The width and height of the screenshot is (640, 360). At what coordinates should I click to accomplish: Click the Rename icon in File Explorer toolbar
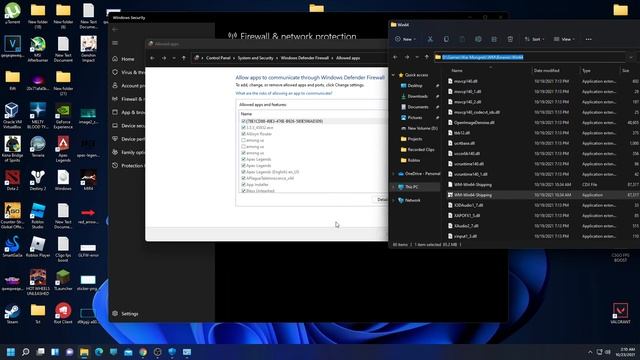click(x=478, y=39)
